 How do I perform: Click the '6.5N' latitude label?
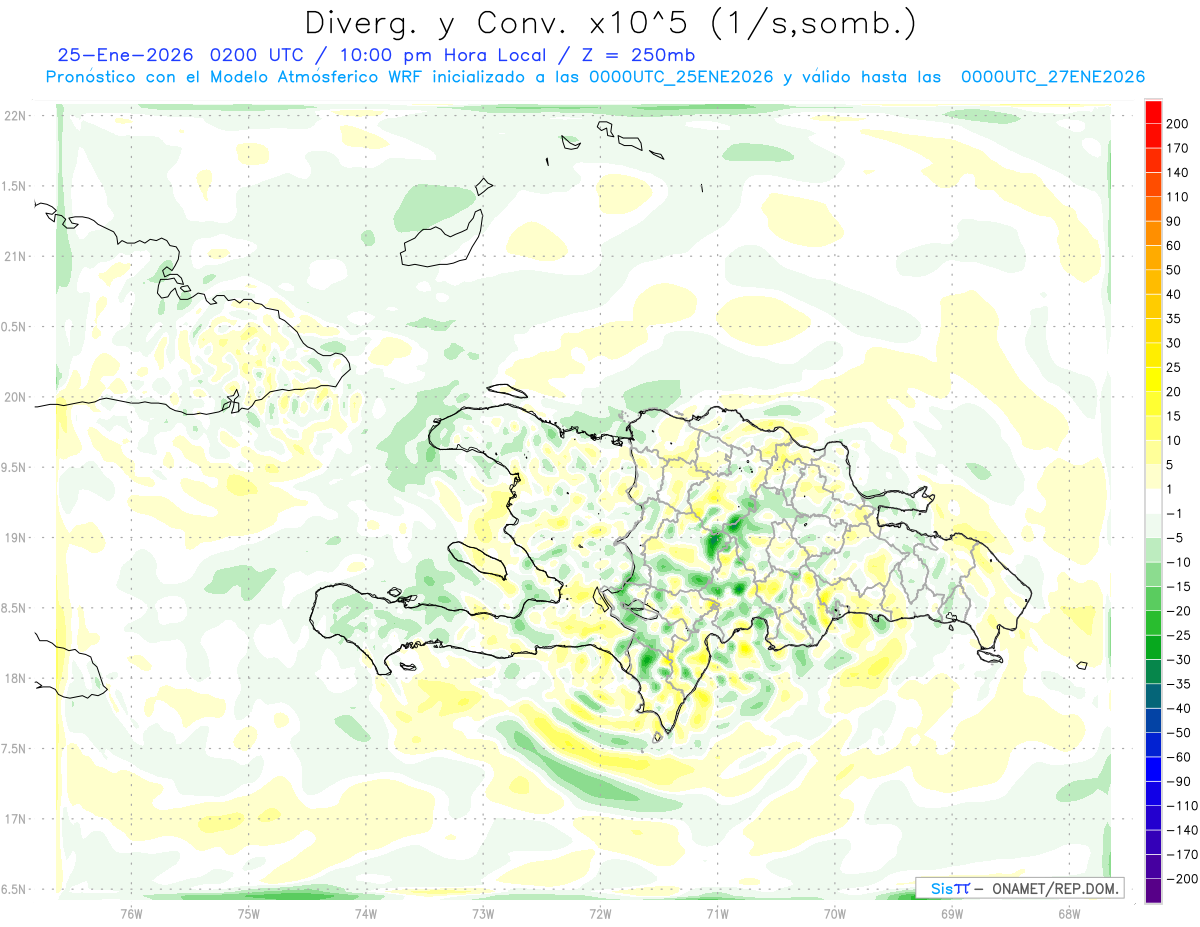point(15,889)
